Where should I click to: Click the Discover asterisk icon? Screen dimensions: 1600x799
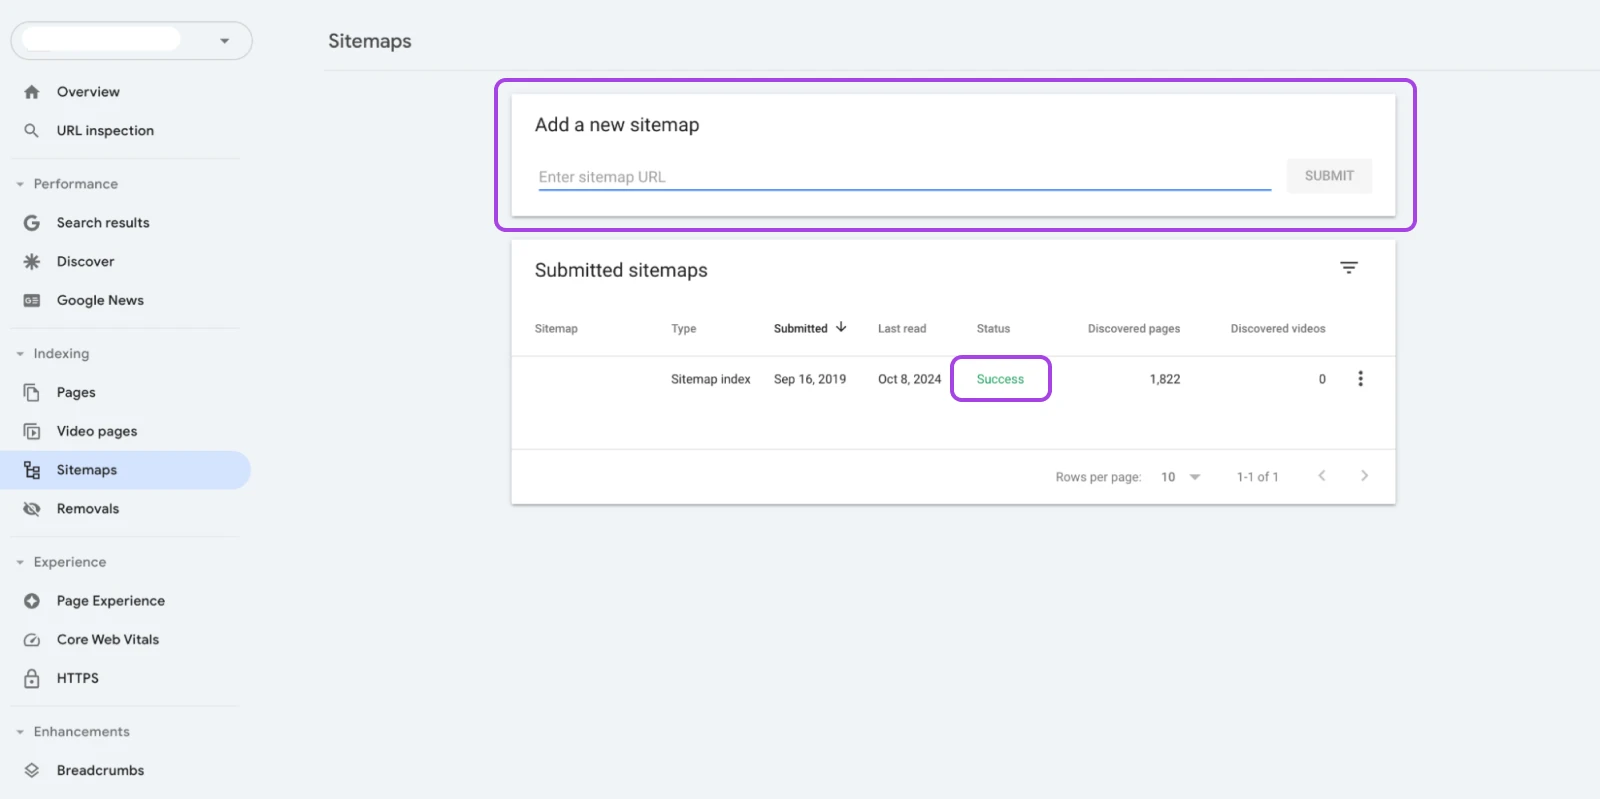coord(32,262)
